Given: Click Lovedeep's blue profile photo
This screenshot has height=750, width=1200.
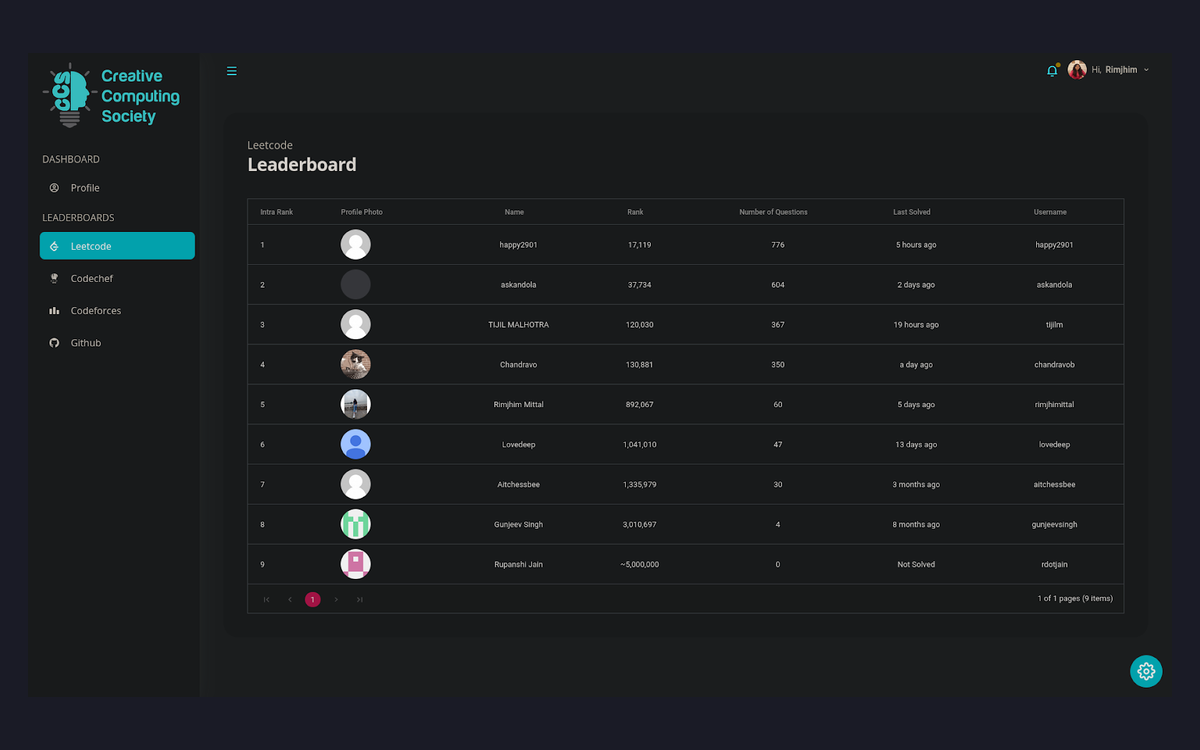Looking at the screenshot, I should [356, 445].
